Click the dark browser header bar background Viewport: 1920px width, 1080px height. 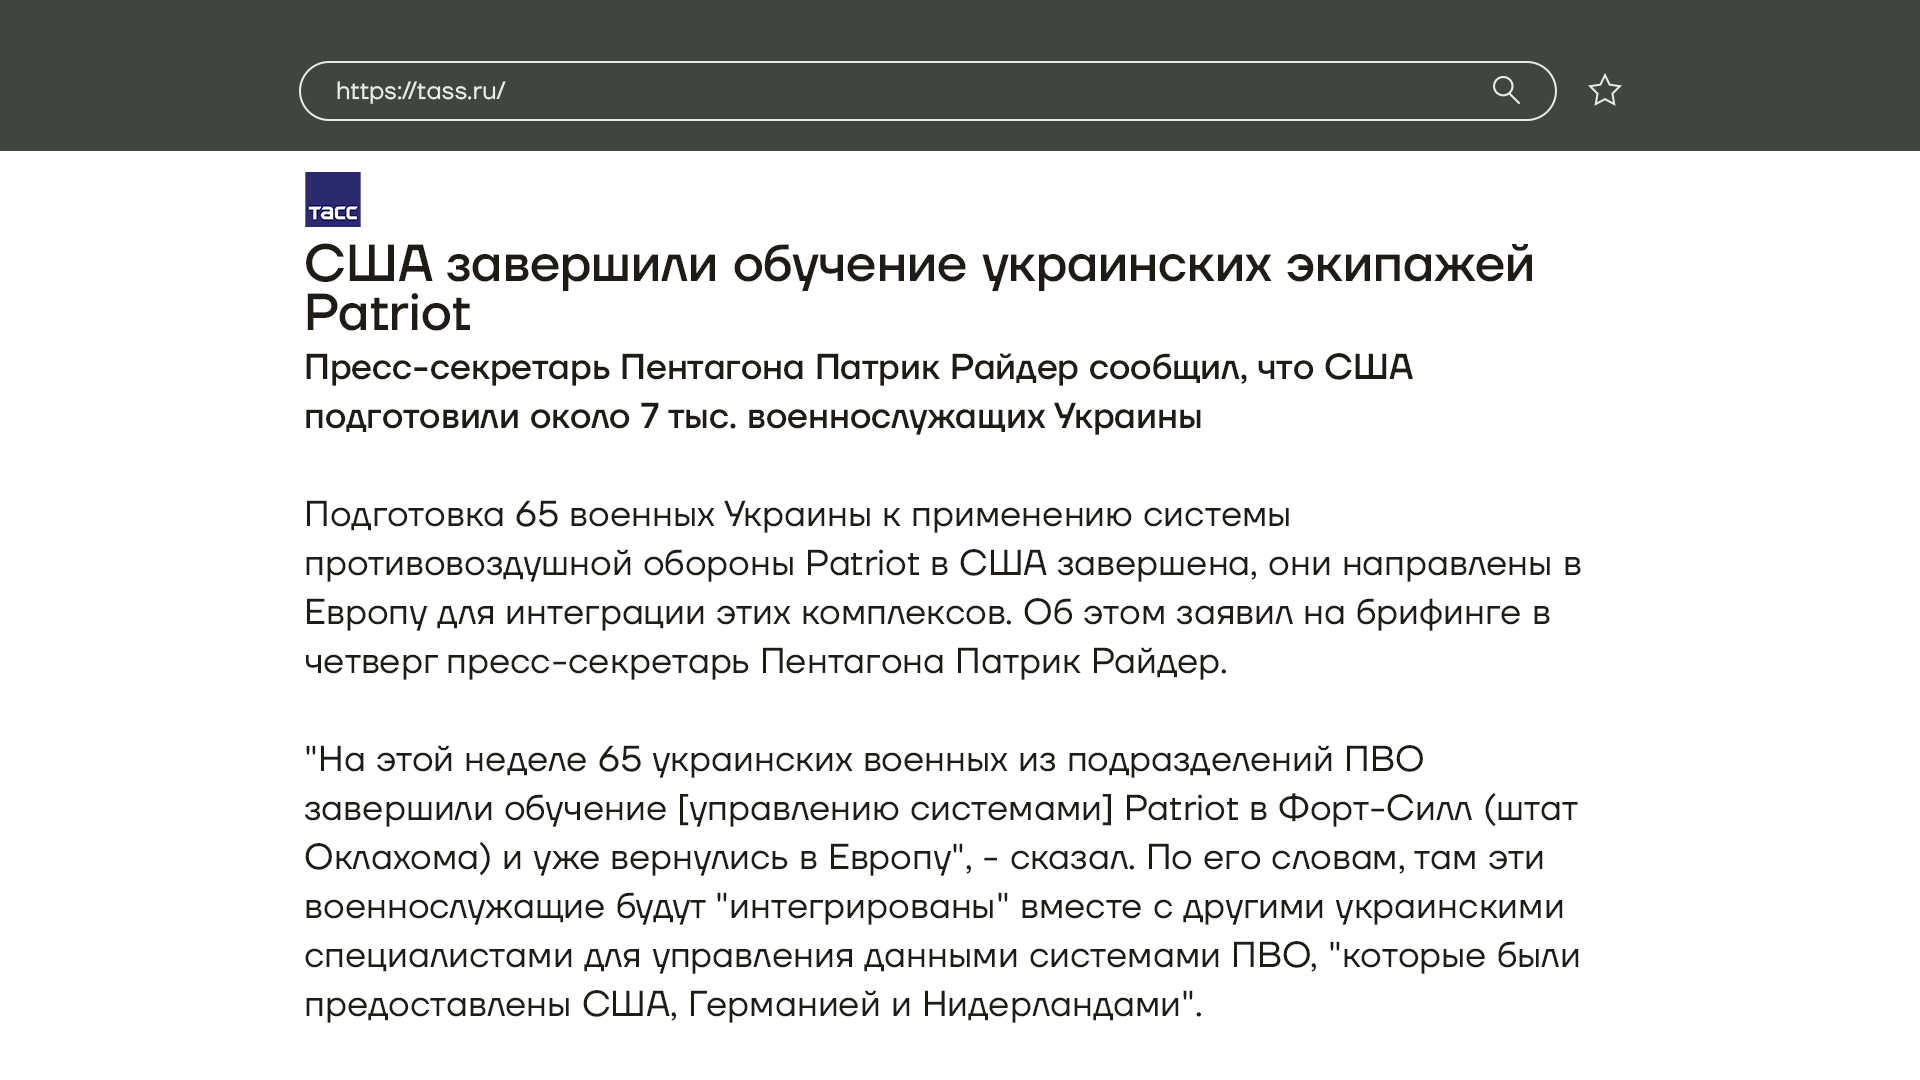[150, 75]
